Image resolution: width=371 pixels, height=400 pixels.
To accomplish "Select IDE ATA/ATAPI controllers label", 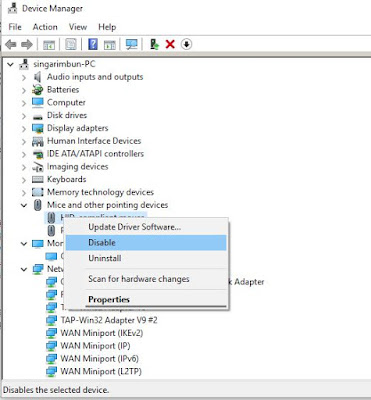I will 95,154.
